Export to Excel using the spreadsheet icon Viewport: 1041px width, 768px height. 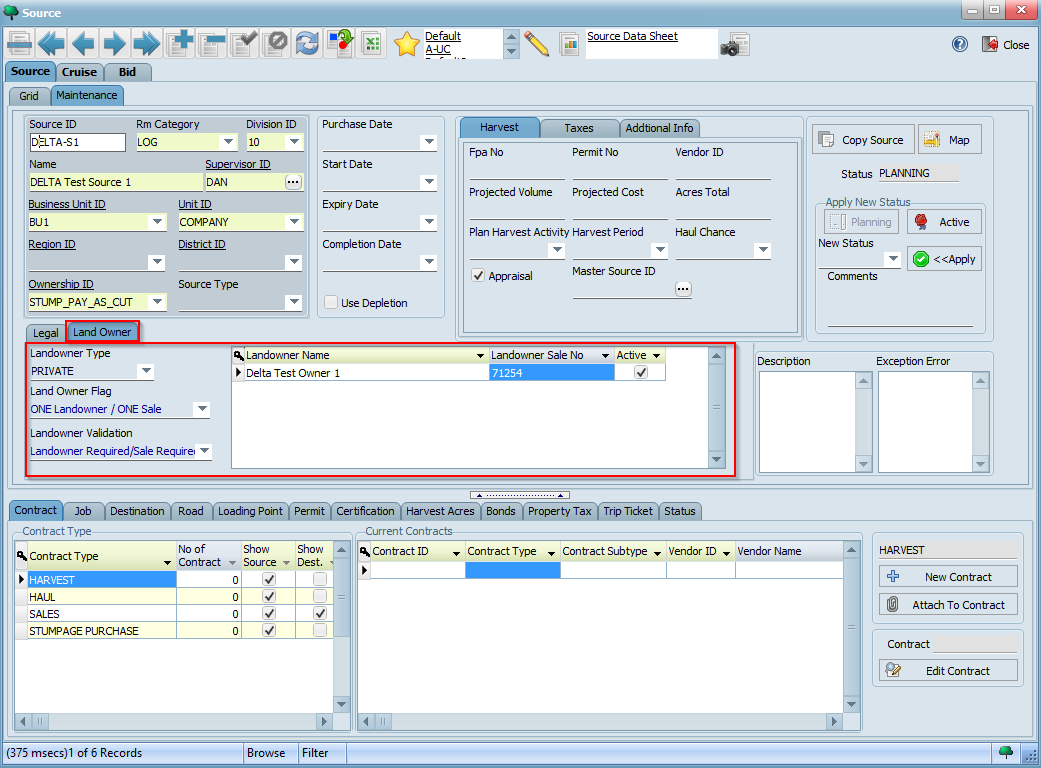(372, 44)
